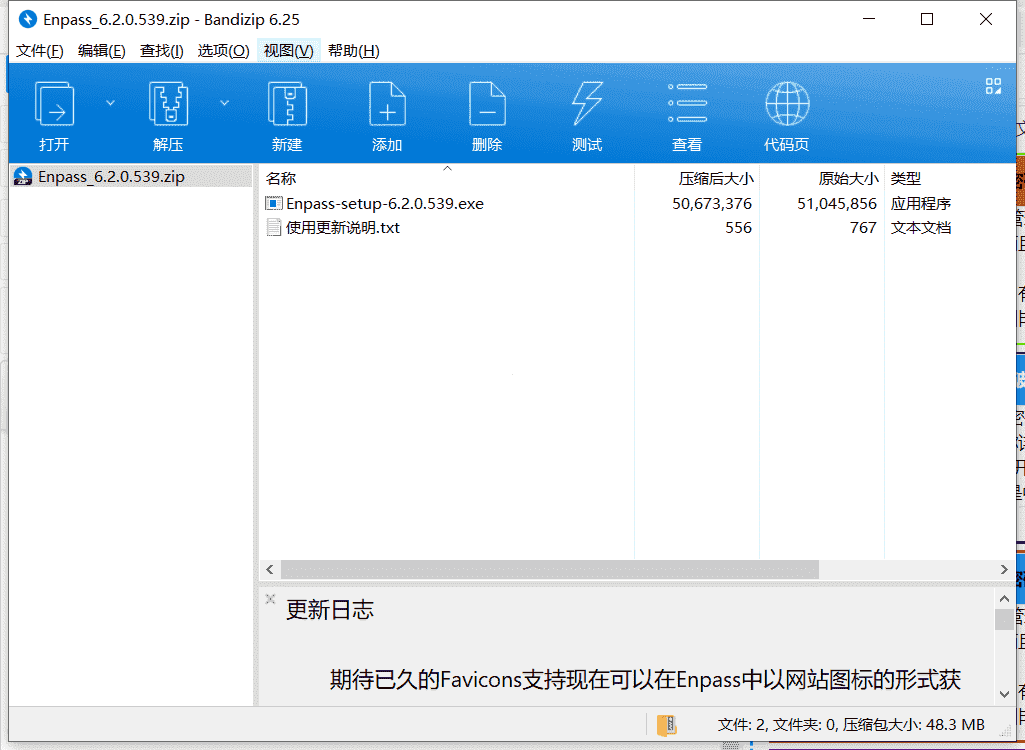This screenshot has width=1025, height=750.
Task: Close the 更新日志 comment panel
Action: click(271, 599)
